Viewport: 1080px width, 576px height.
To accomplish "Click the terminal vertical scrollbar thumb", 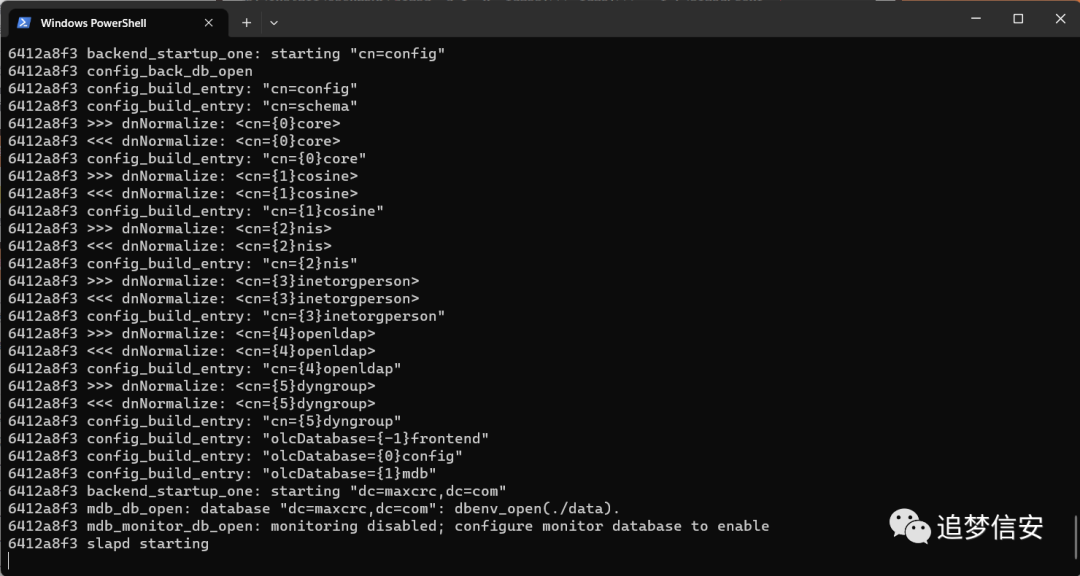I will (1075, 537).
